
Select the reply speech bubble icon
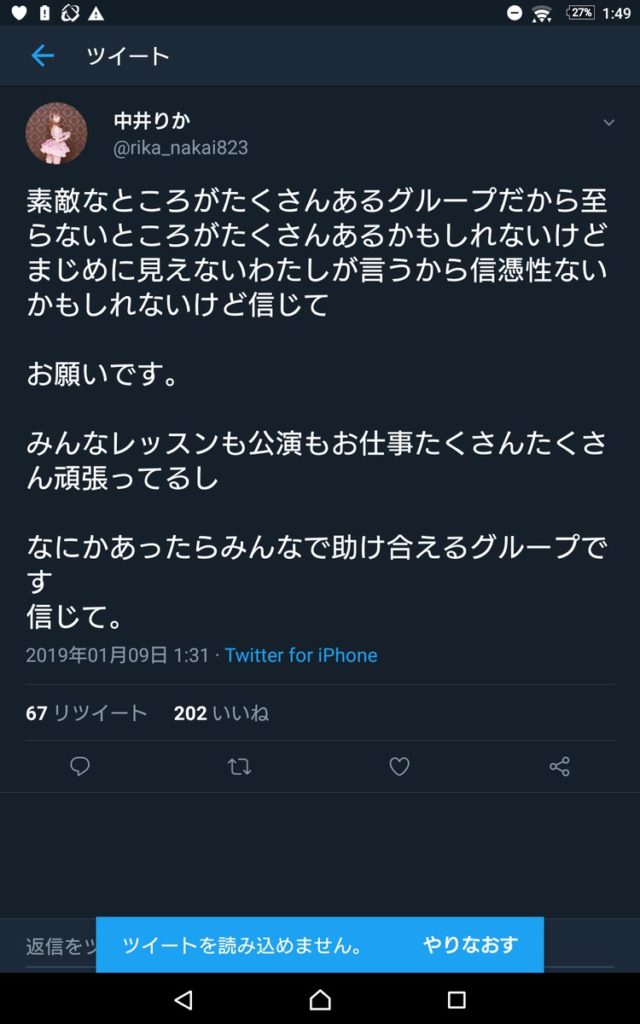pyautogui.click(x=80, y=766)
